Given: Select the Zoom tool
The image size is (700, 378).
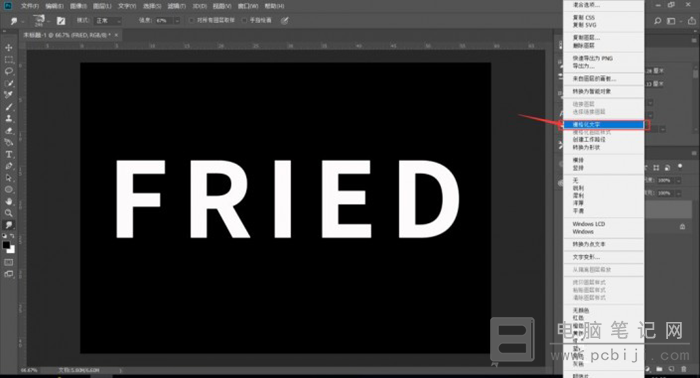Looking at the screenshot, I should click(x=8, y=213).
